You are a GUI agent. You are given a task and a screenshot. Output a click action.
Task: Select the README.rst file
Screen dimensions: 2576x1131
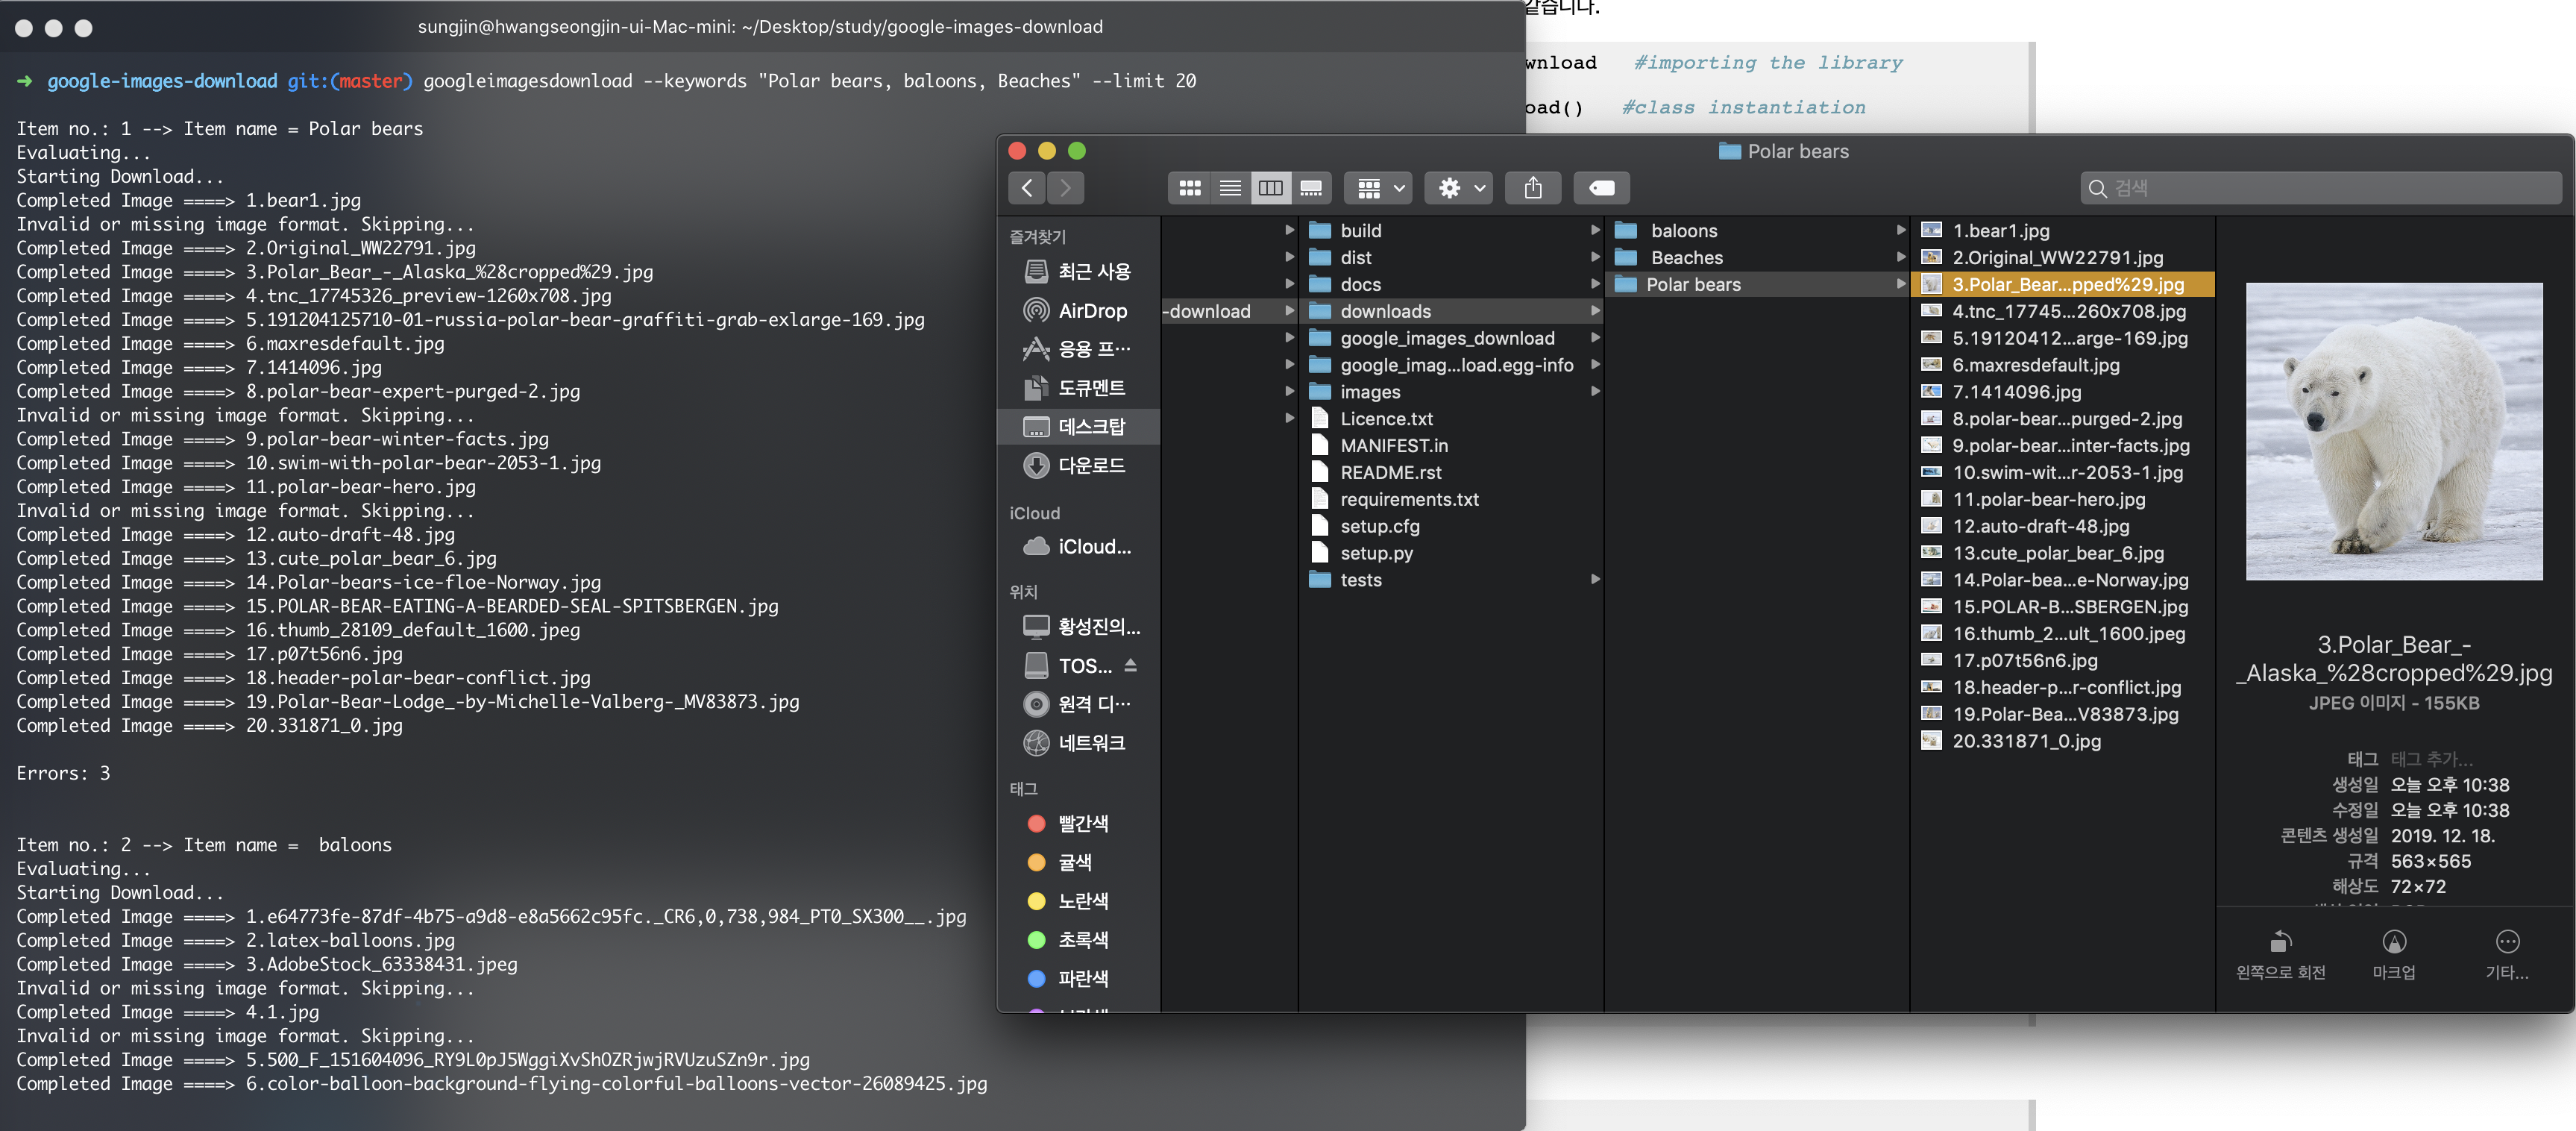(1451, 473)
